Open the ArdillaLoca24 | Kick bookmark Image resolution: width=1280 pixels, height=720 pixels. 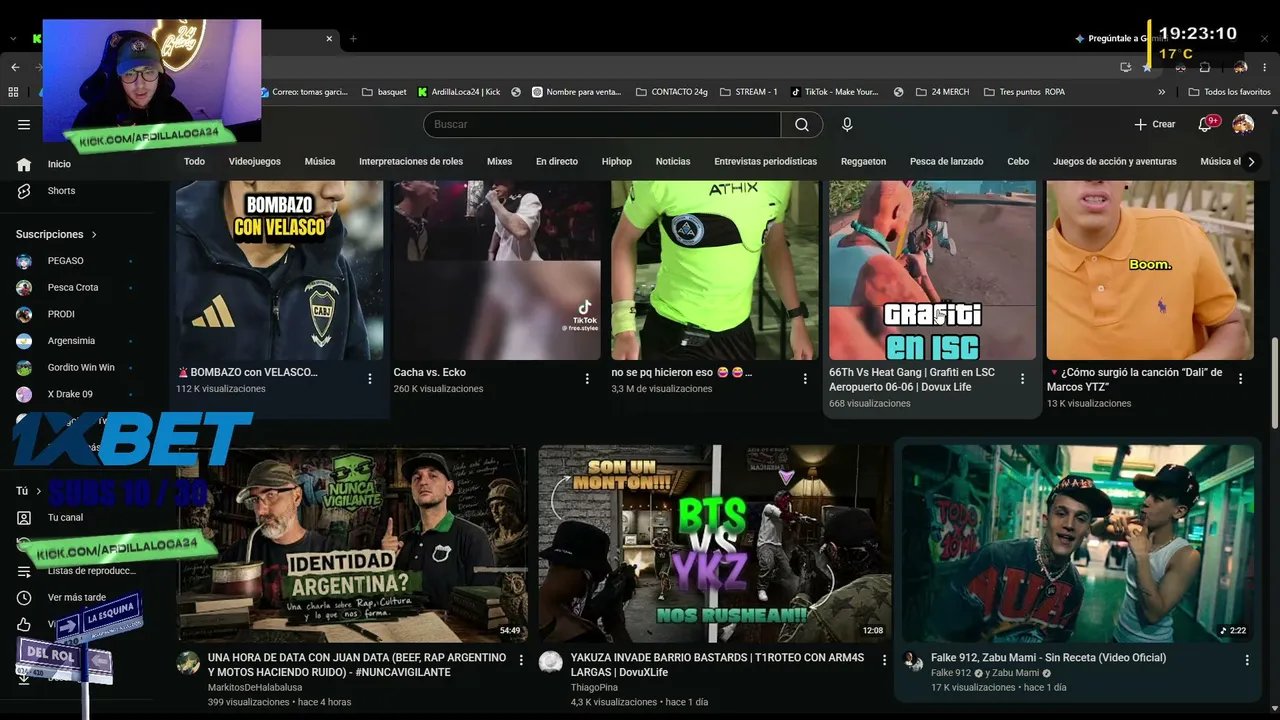pyautogui.click(x=459, y=92)
